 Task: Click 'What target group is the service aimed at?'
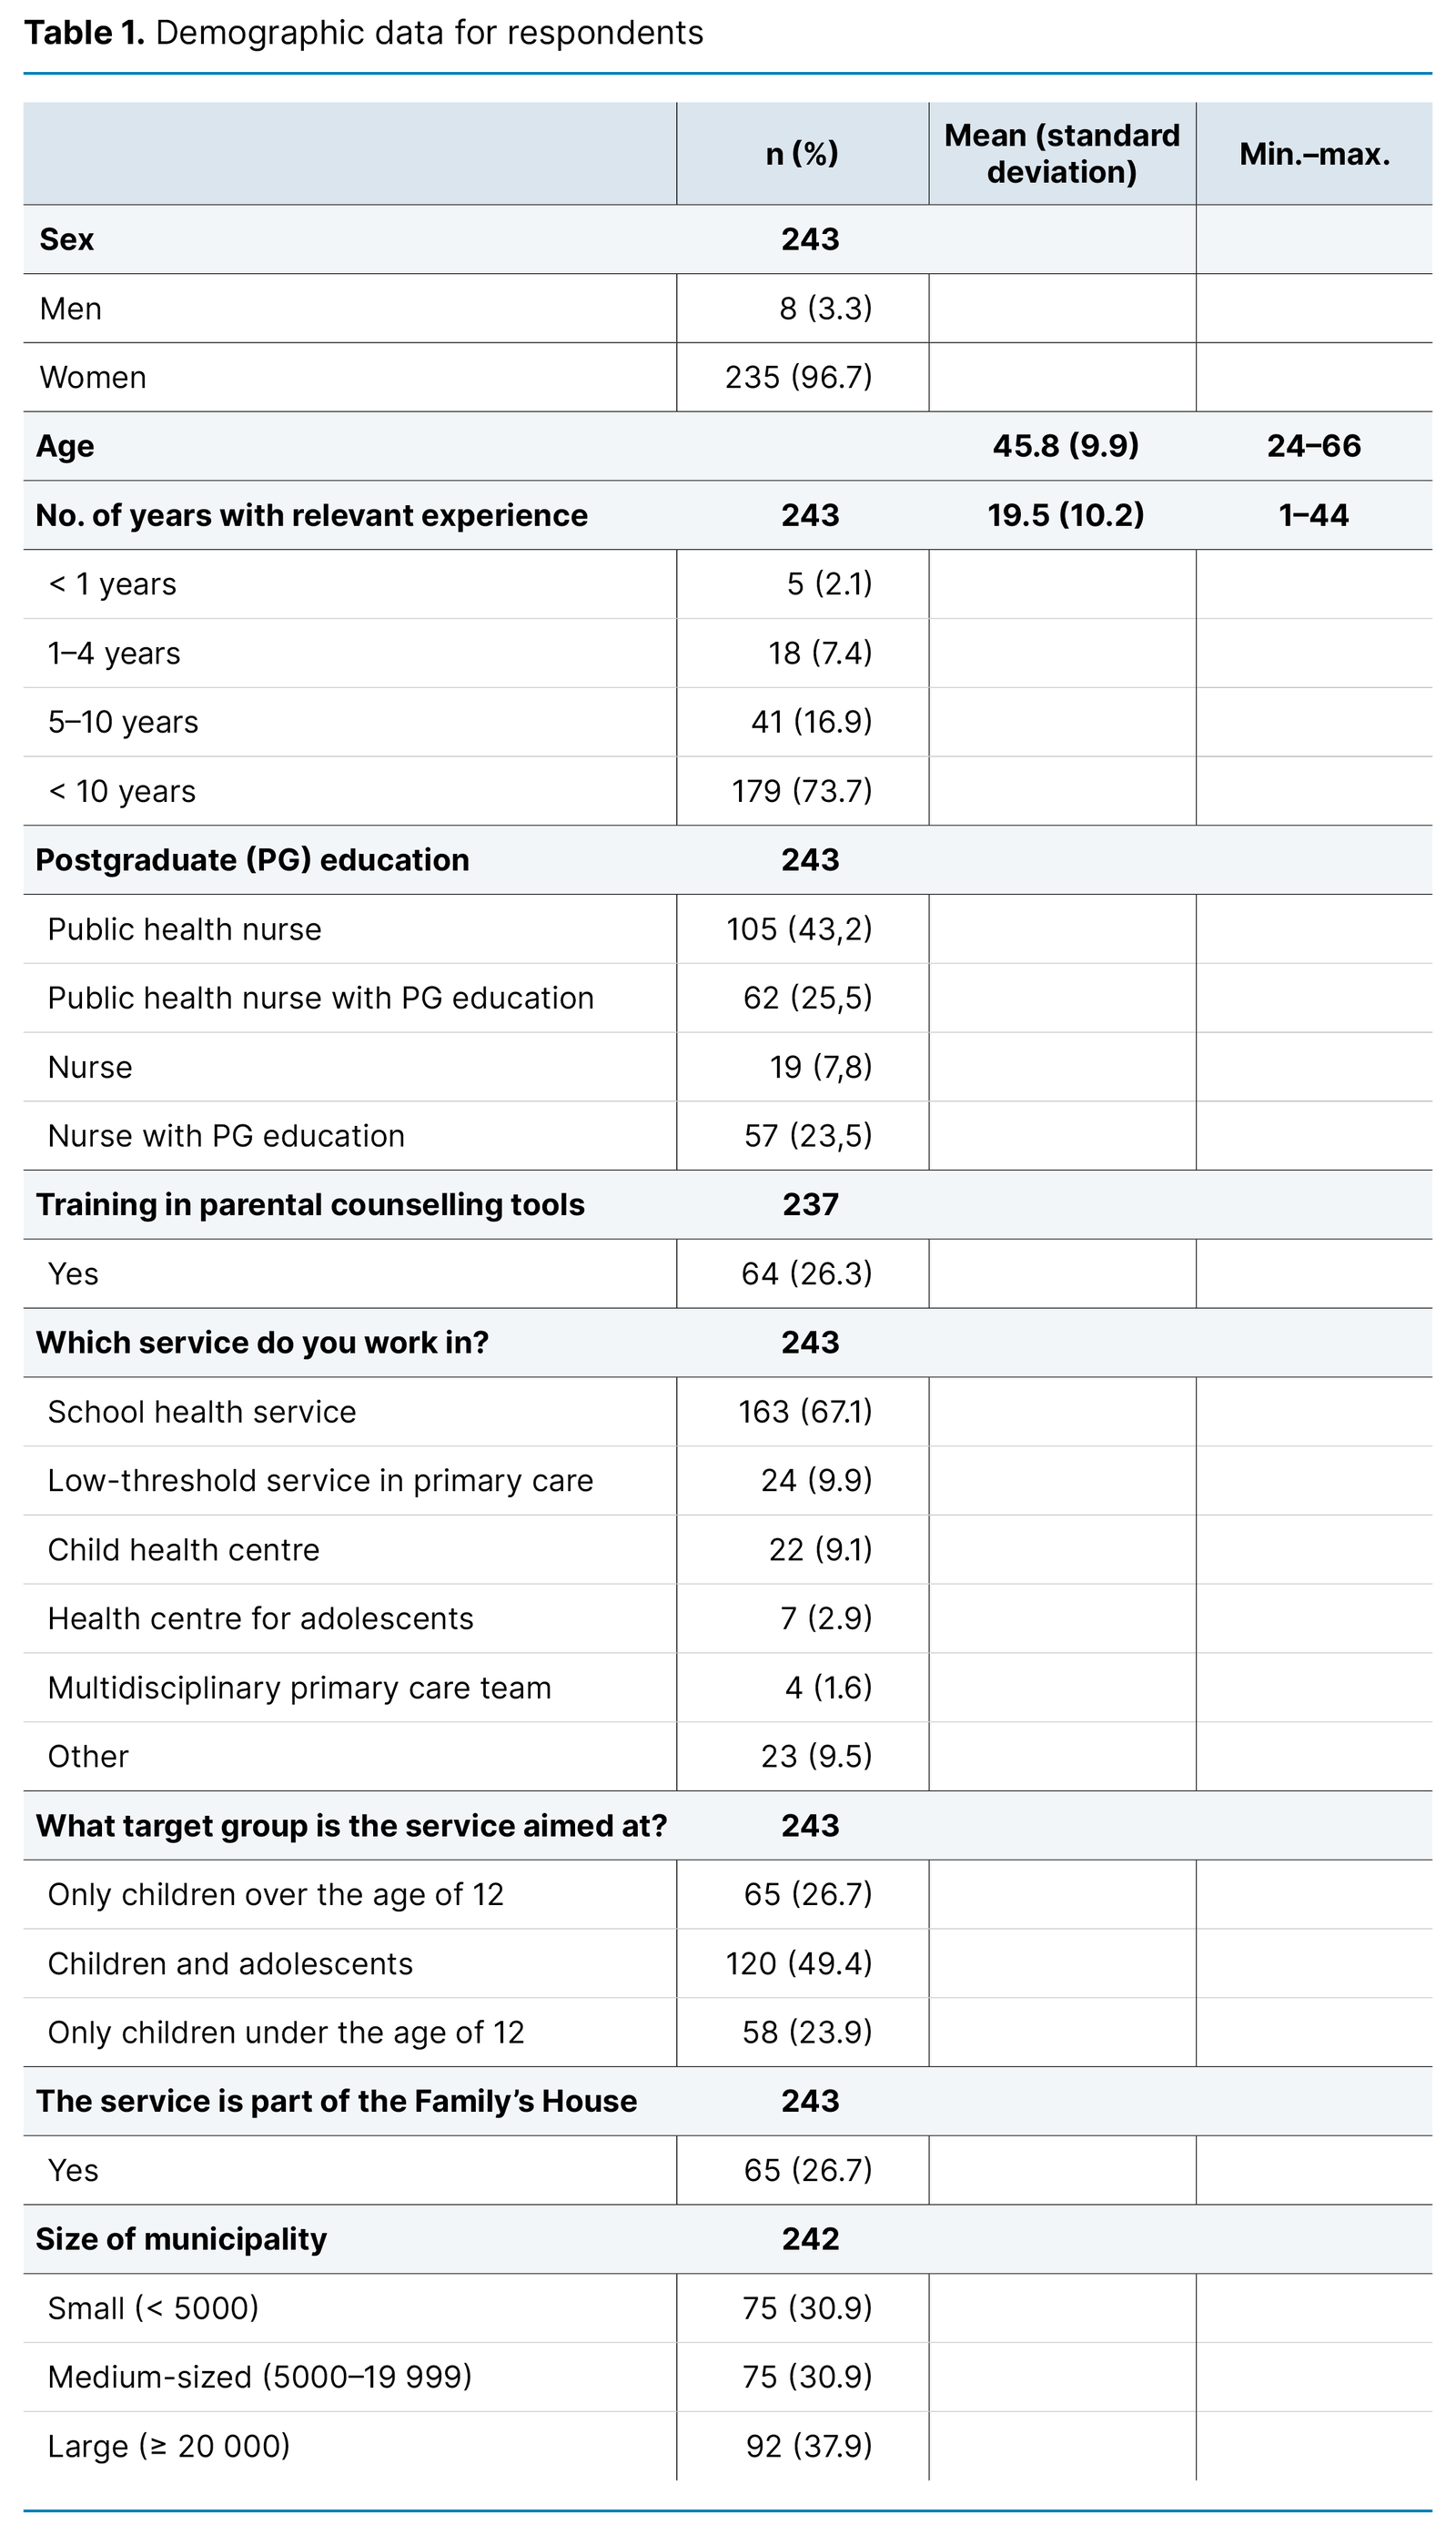351,1826
